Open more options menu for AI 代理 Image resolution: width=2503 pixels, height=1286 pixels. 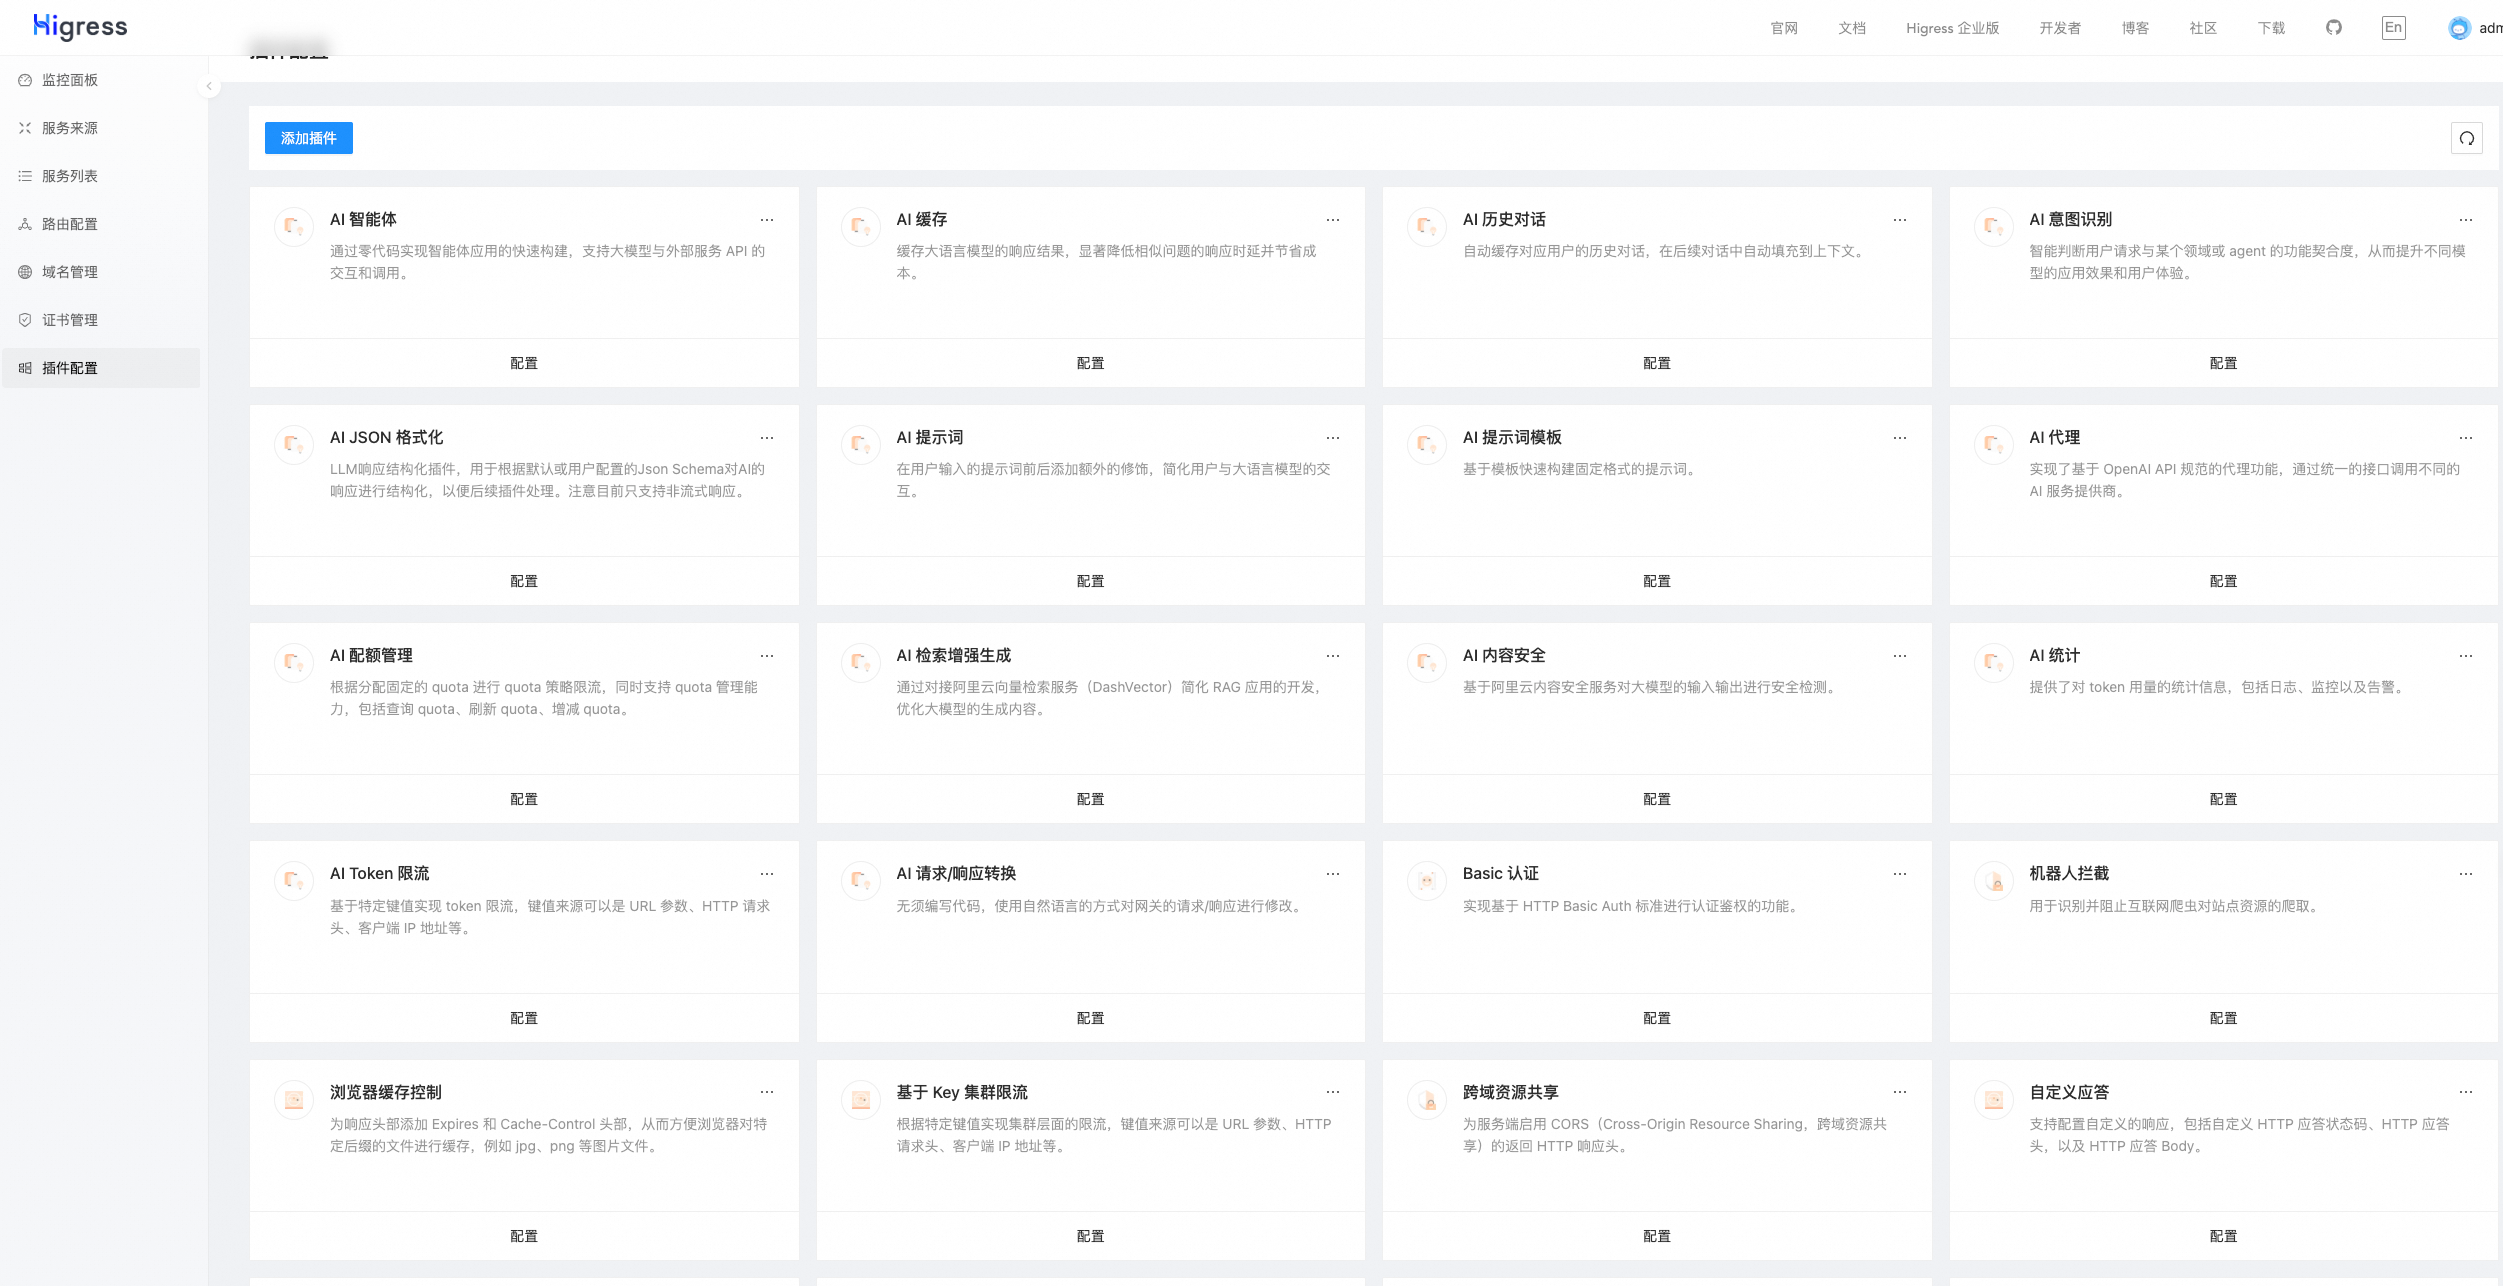tap(2465, 438)
